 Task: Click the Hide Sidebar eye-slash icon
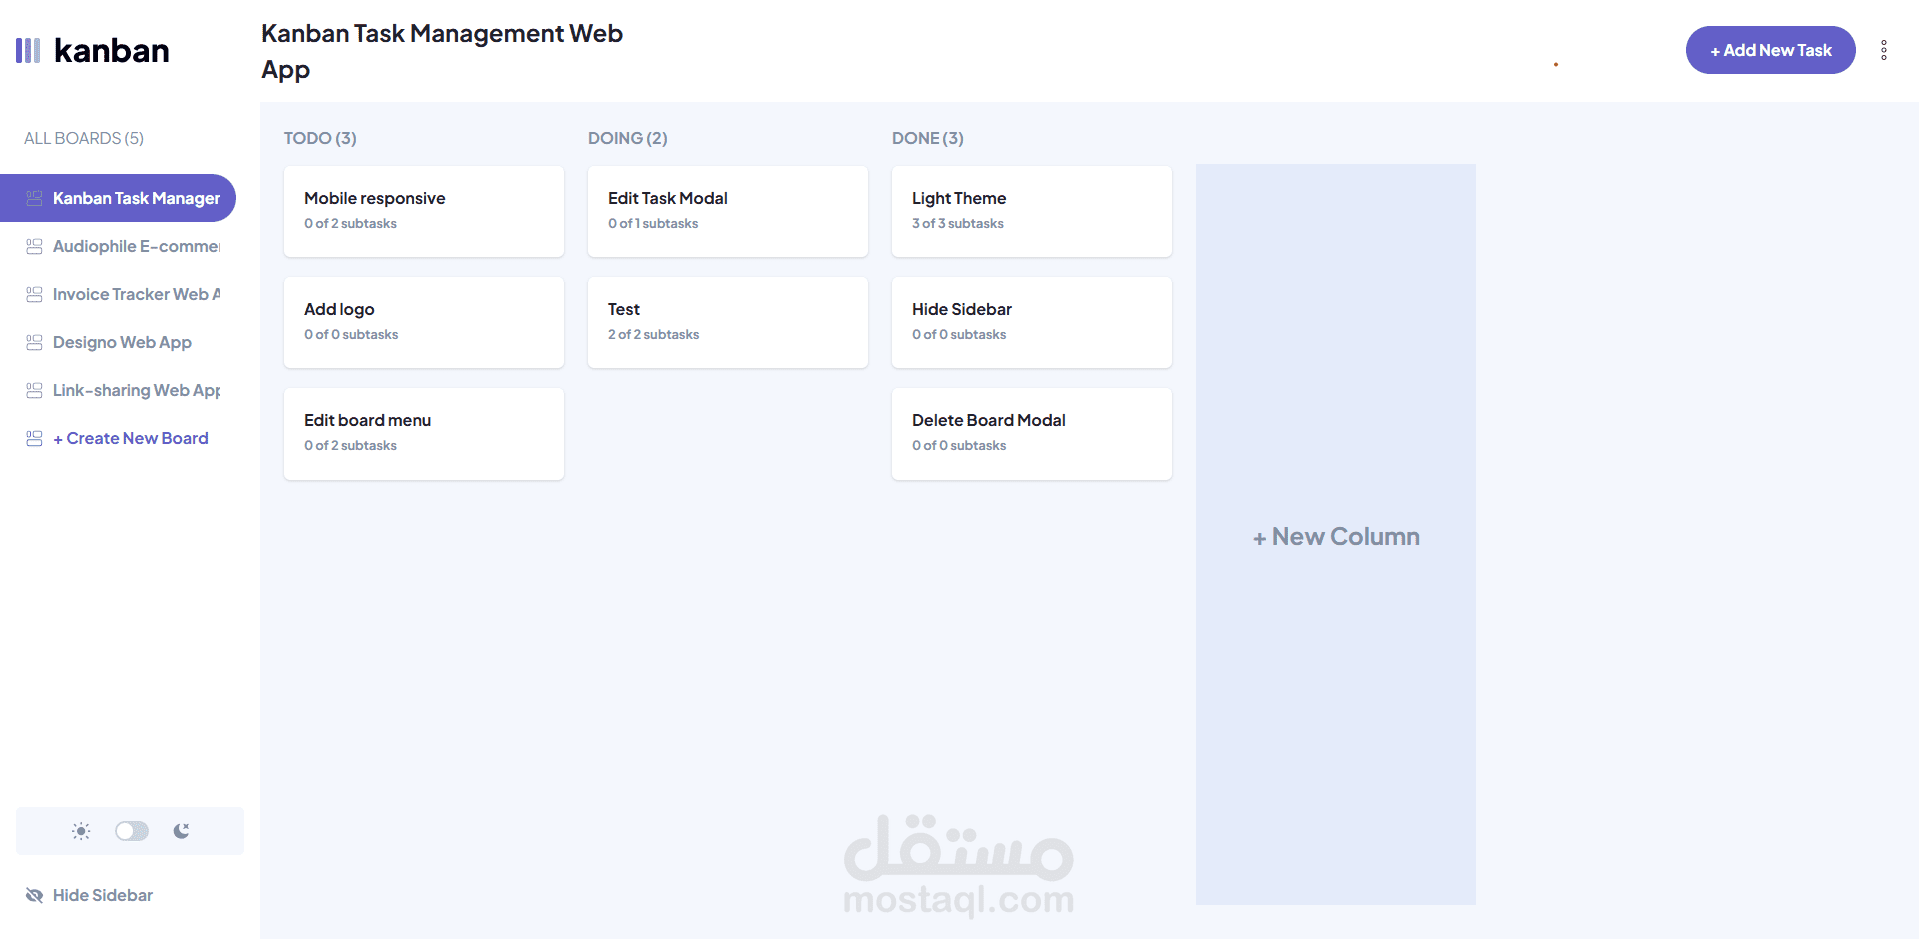pos(34,895)
